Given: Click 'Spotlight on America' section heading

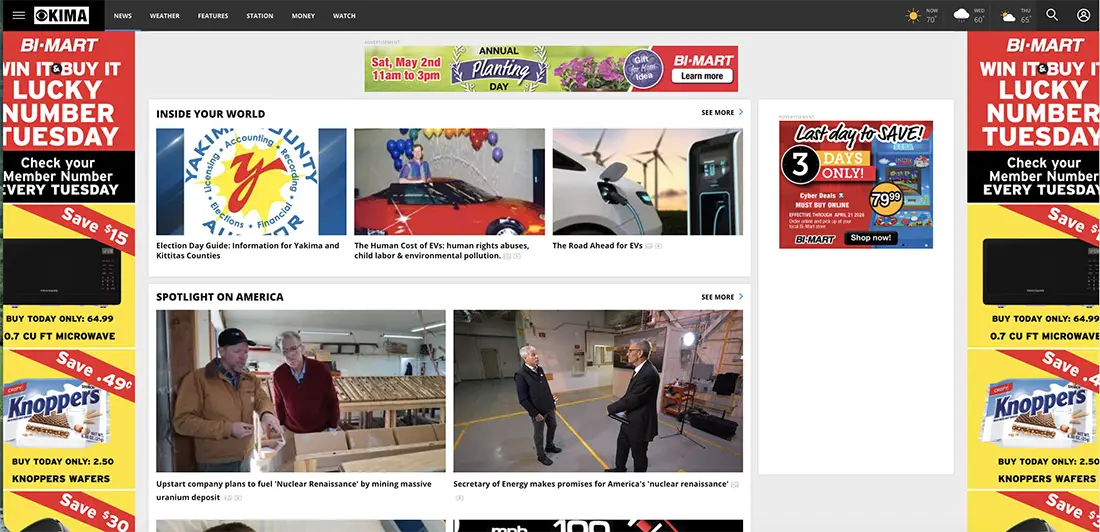Looking at the screenshot, I should pyautogui.click(x=220, y=297).
